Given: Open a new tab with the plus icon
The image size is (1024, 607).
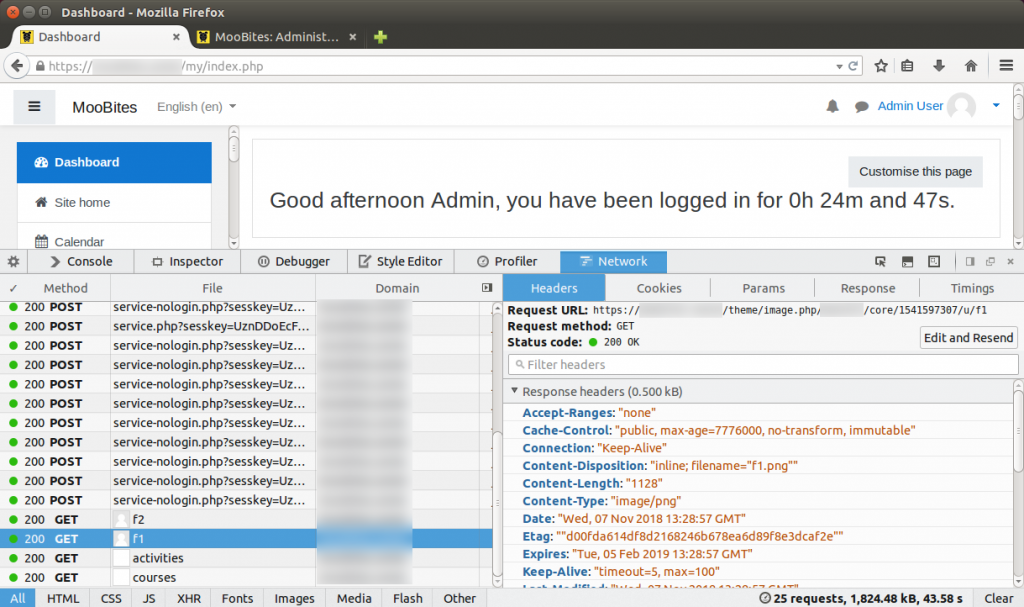Looking at the screenshot, I should 380,37.
